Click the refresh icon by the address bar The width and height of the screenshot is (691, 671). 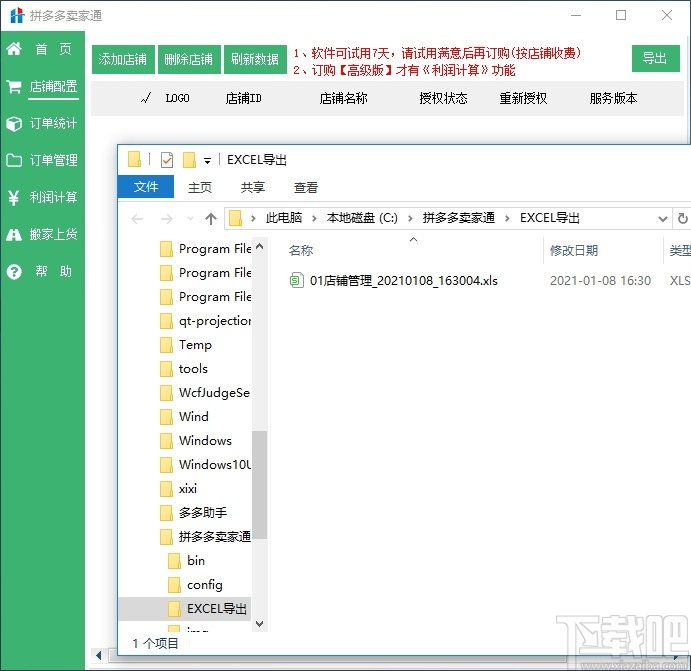(x=682, y=219)
